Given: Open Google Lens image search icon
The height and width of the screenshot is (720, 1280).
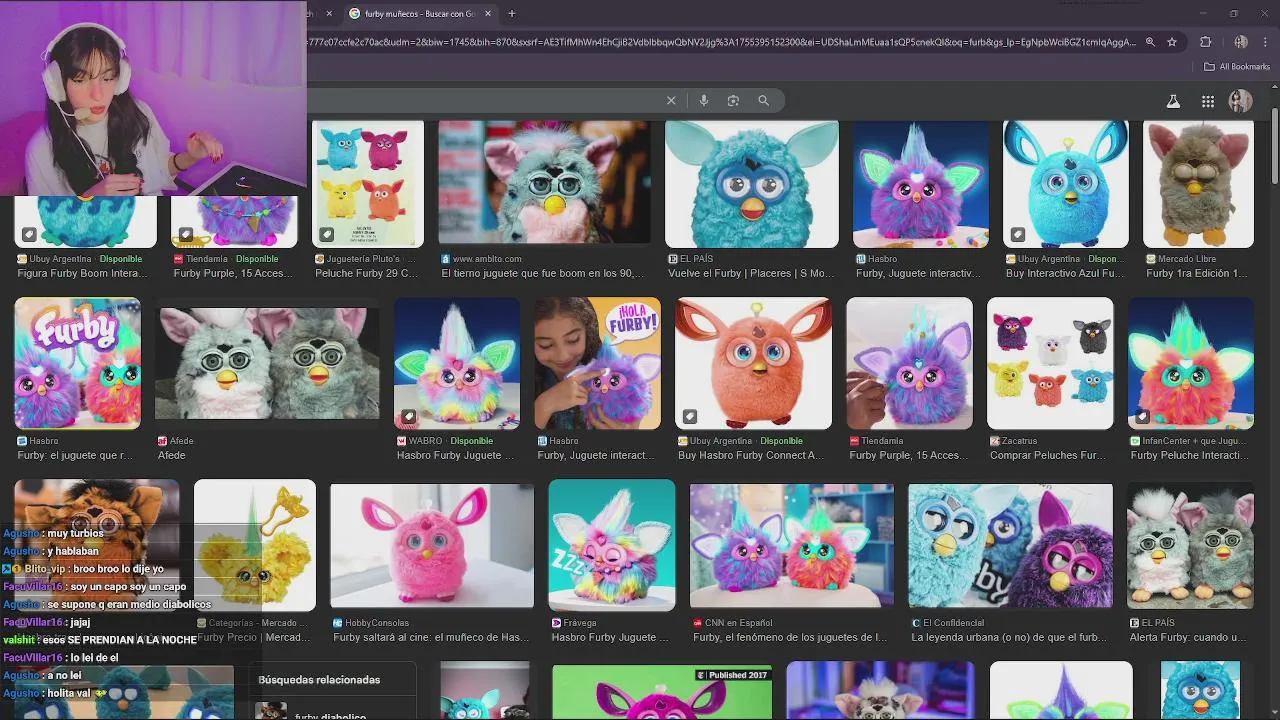Looking at the screenshot, I should pyautogui.click(x=733, y=100).
